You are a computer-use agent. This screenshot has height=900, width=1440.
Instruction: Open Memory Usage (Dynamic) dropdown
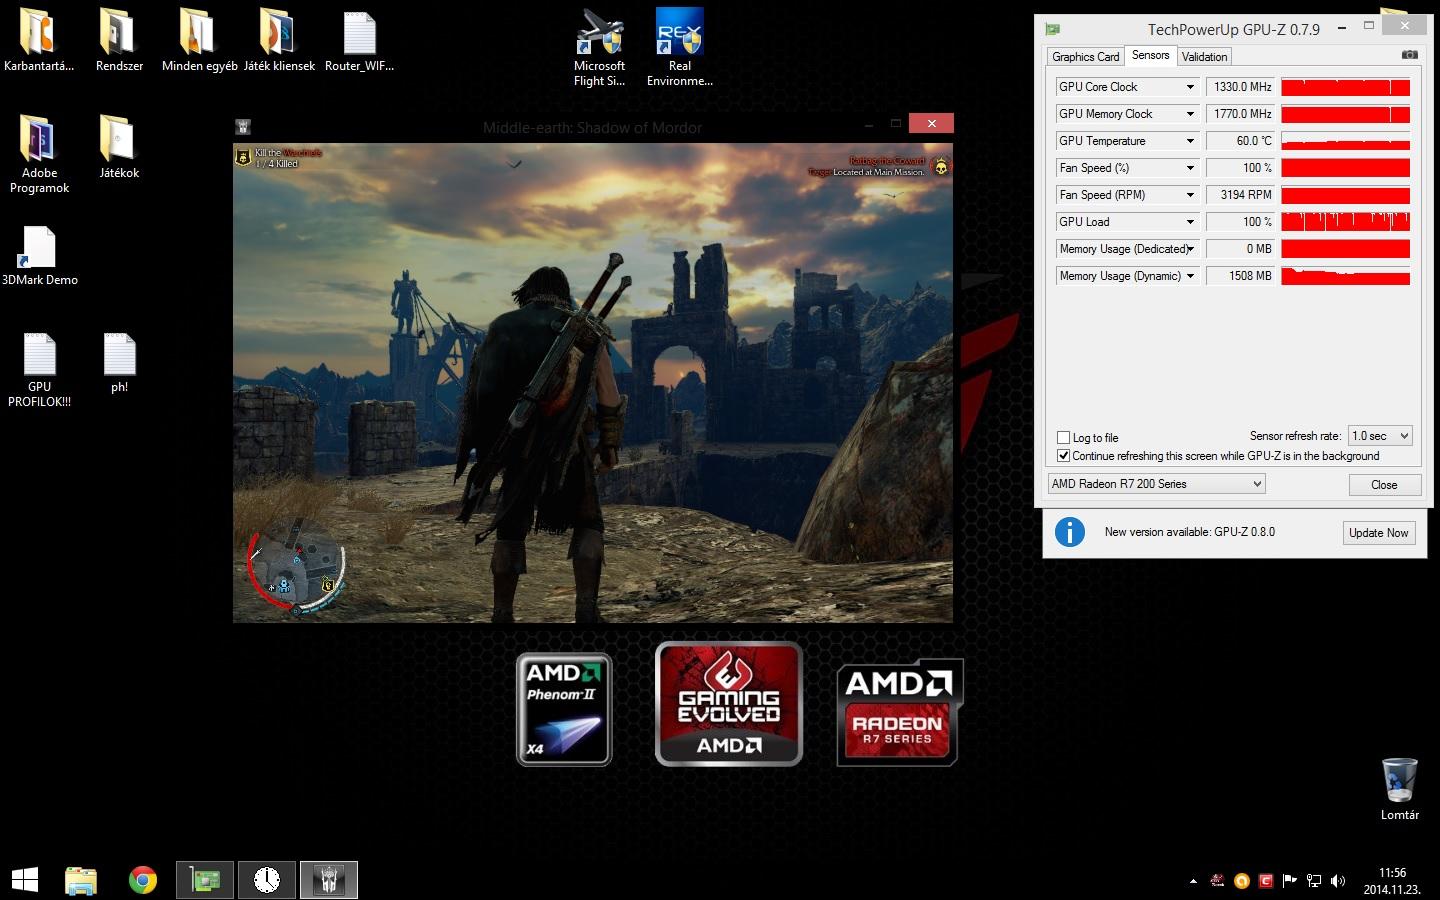1190,276
